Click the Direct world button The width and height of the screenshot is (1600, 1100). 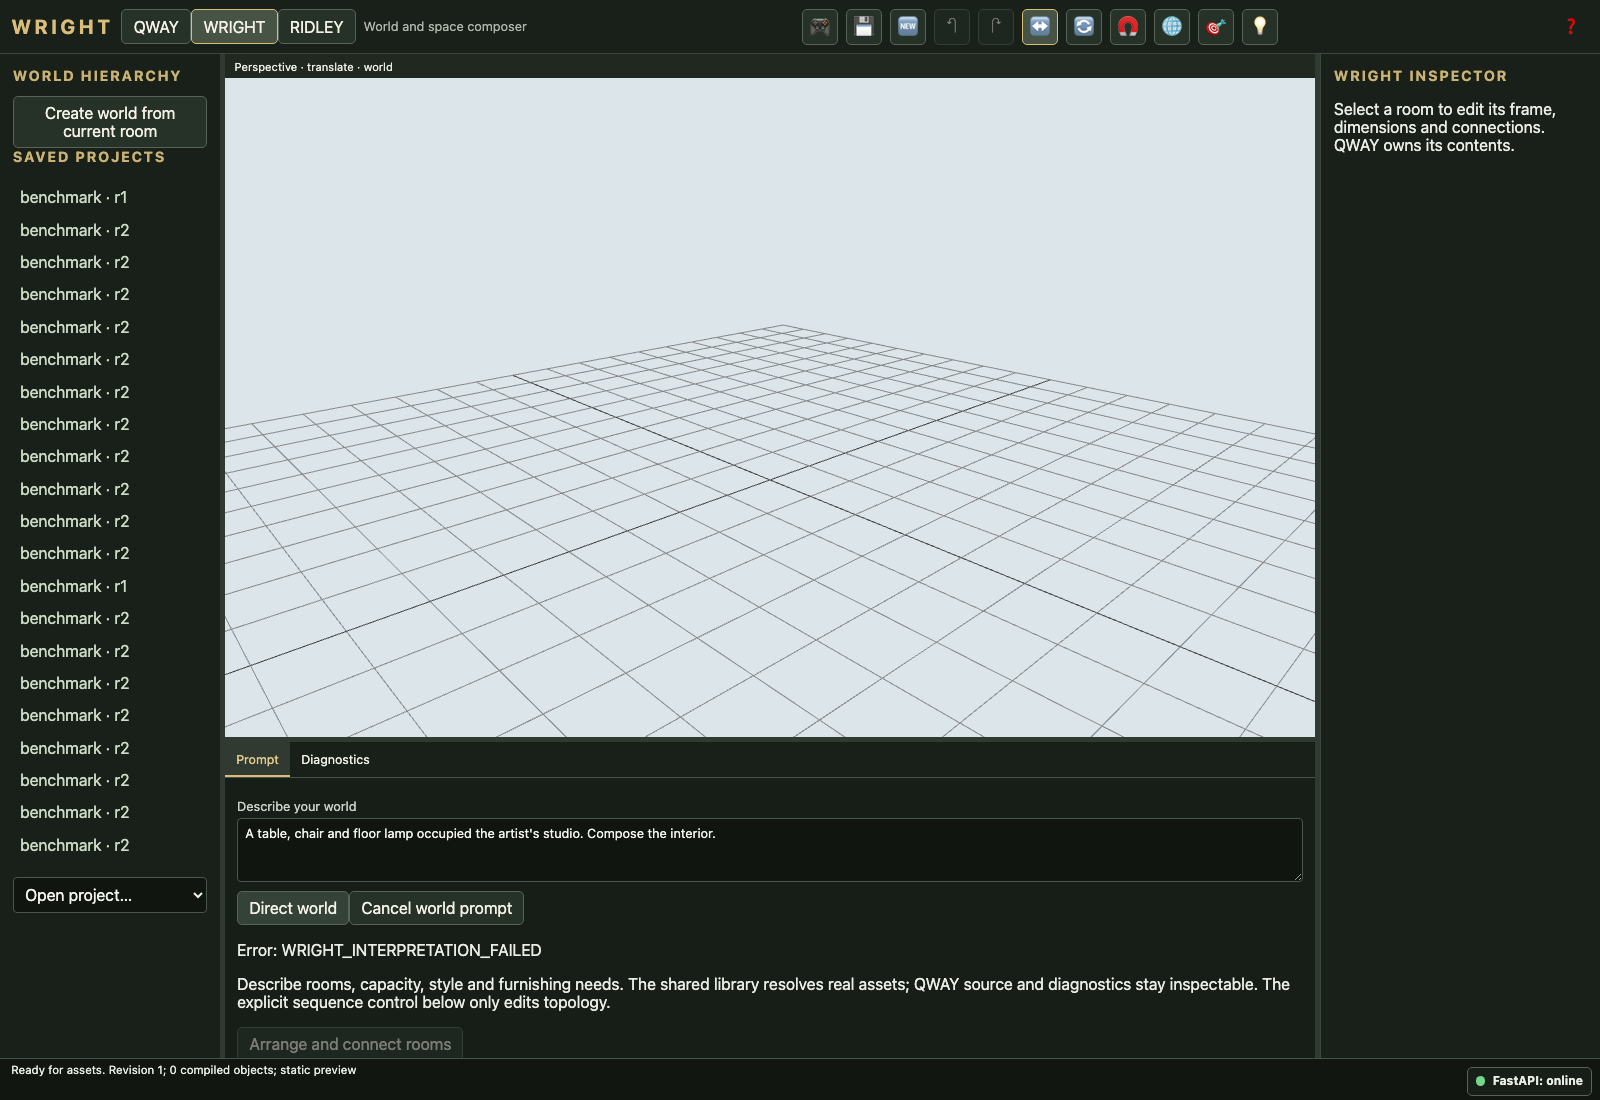pos(293,908)
